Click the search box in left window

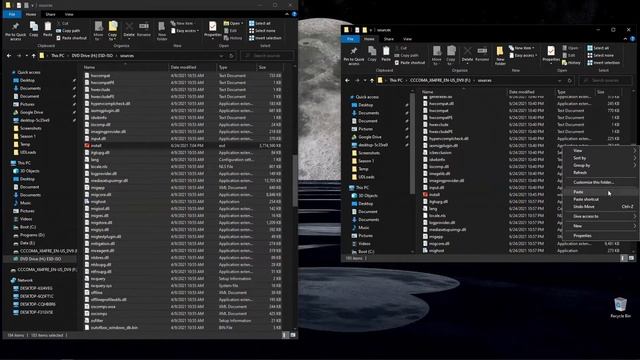(267, 56)
